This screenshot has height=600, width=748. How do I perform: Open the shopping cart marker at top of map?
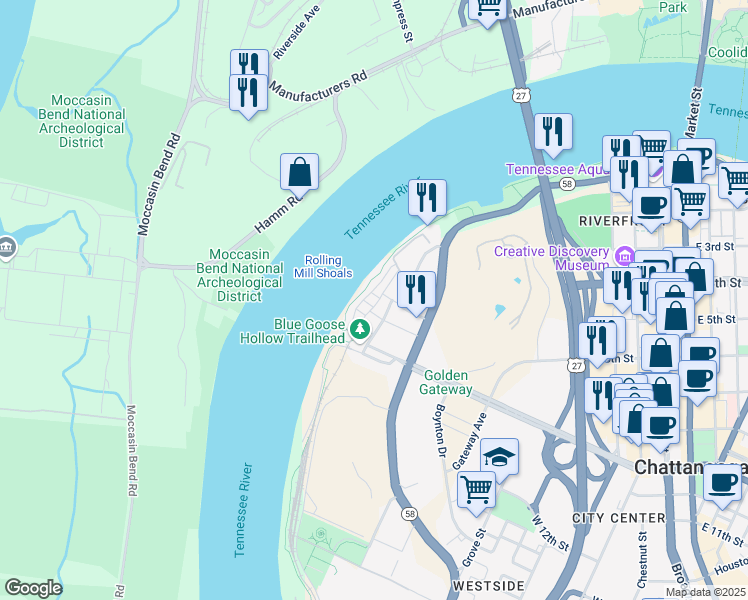point(488,10)
